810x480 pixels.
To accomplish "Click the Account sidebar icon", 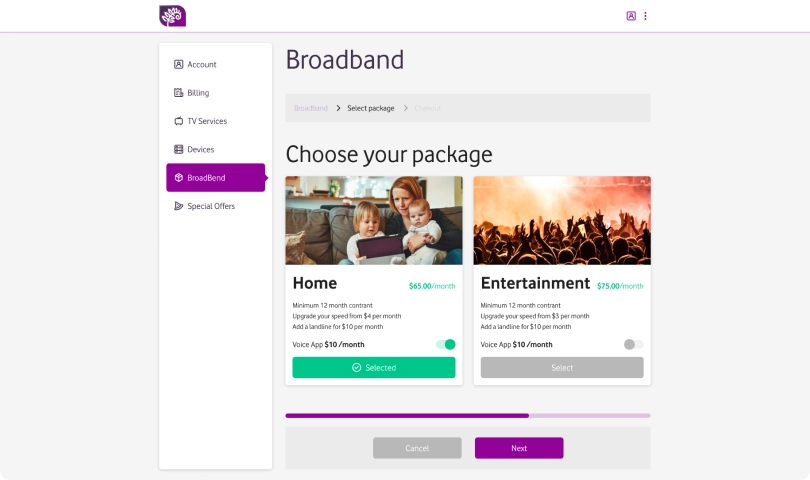I will (x=179, y=65).
